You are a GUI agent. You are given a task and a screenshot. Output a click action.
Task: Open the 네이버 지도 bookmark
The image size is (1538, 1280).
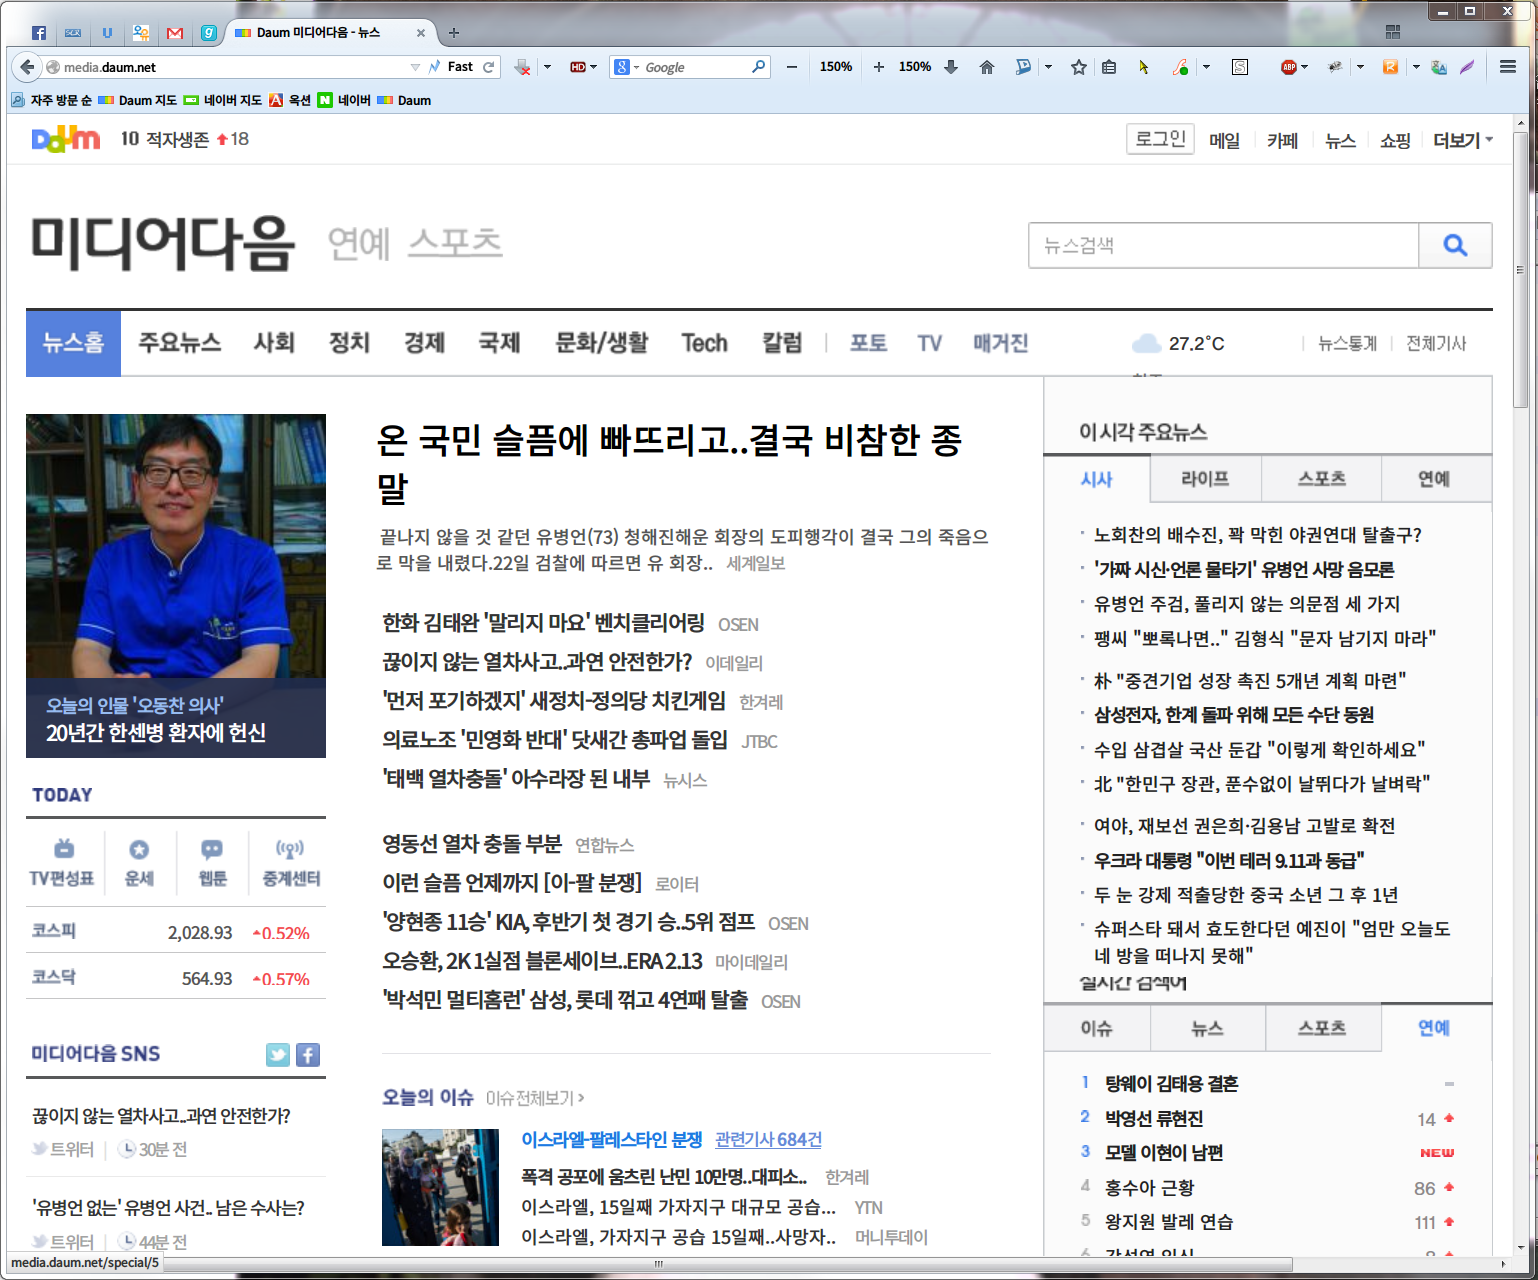pos(223,100)
